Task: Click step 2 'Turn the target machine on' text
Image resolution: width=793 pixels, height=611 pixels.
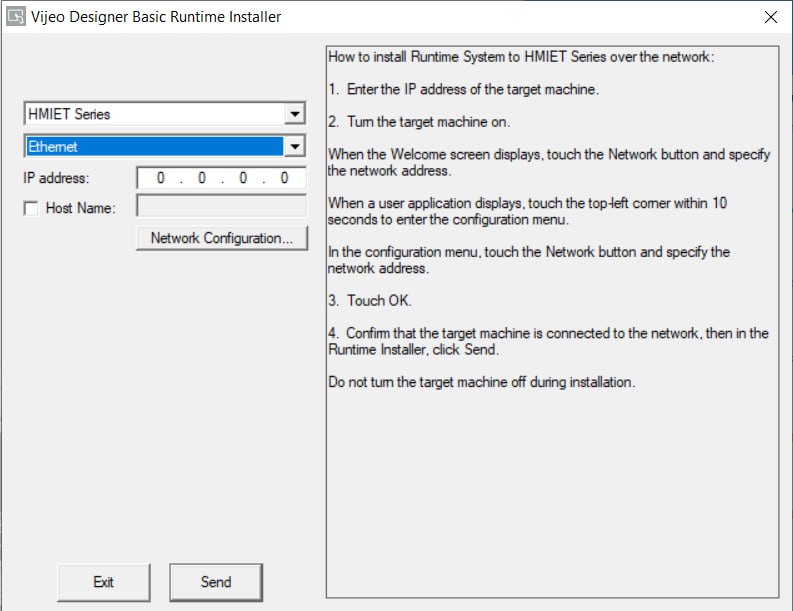Action: pyautogui.click(x=419, y=122)
